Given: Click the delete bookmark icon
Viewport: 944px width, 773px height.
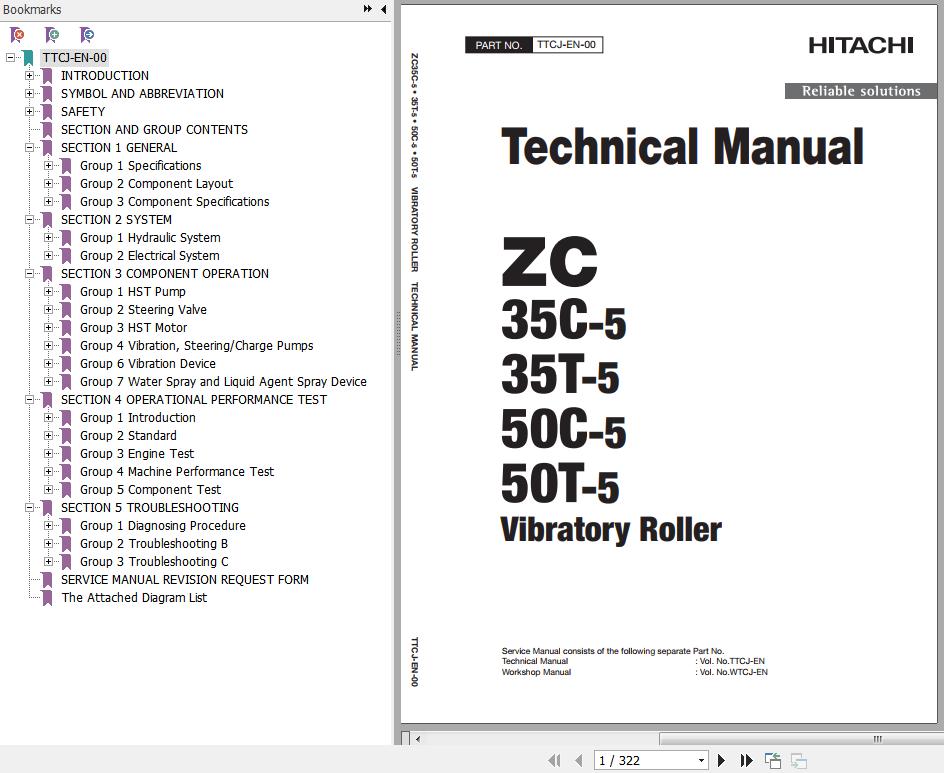Looking at the screenshot, I should click(x=17, y=35).
